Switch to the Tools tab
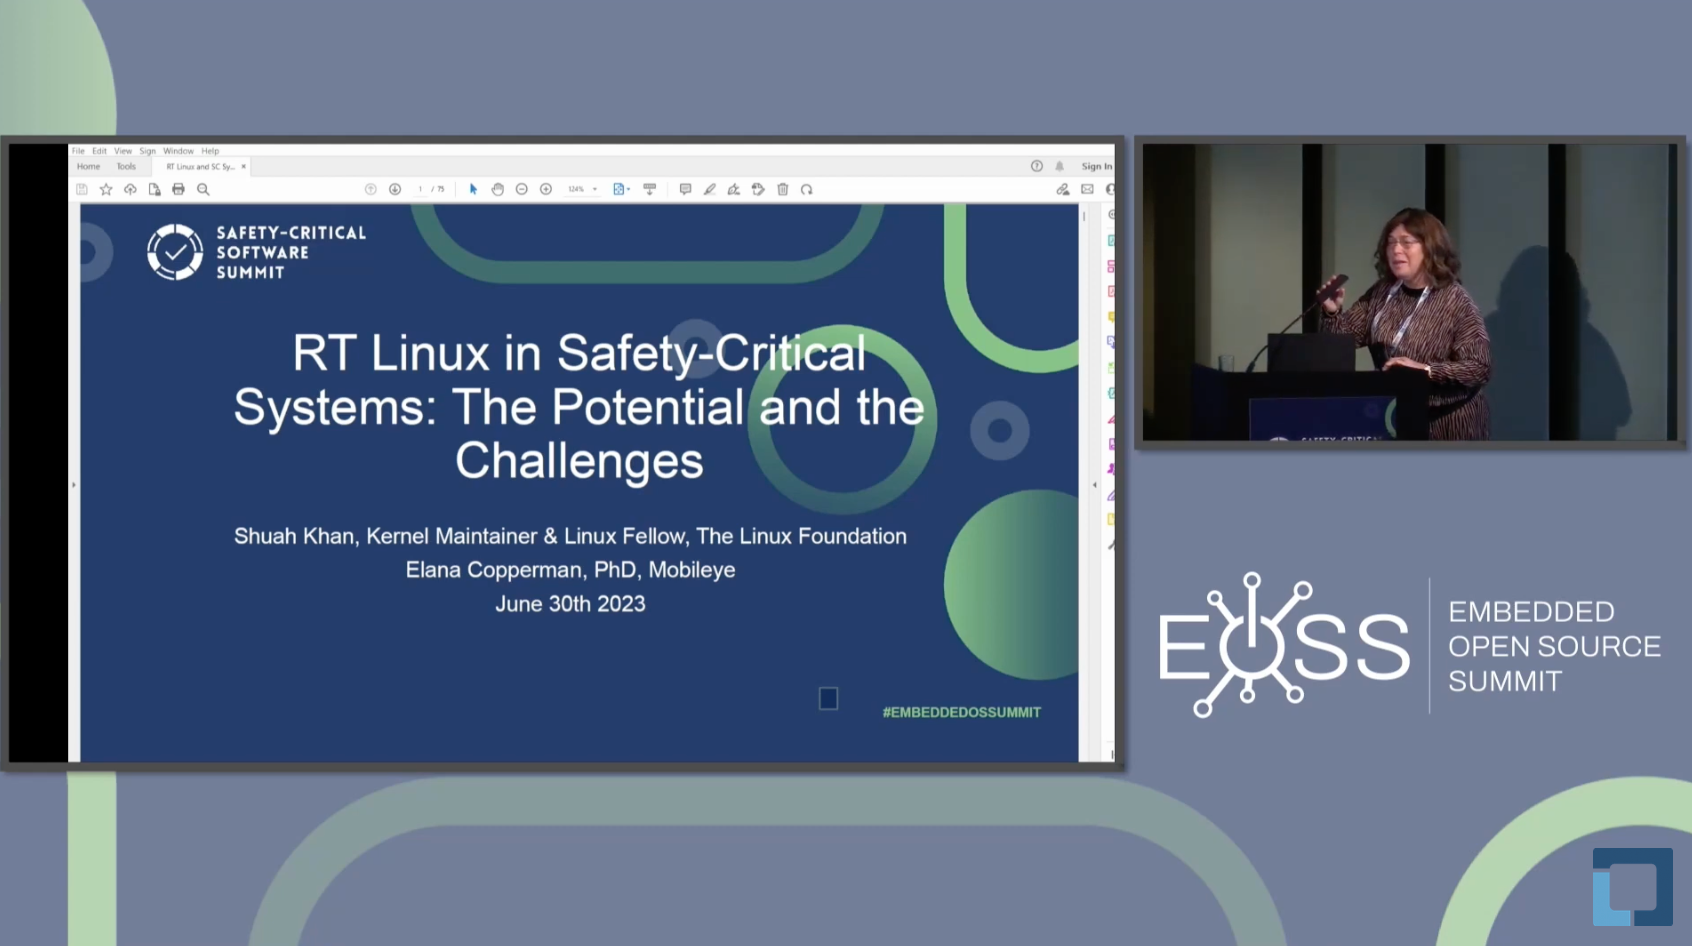The height and width of the screenshot is (946, 1692). coord(126,167)
